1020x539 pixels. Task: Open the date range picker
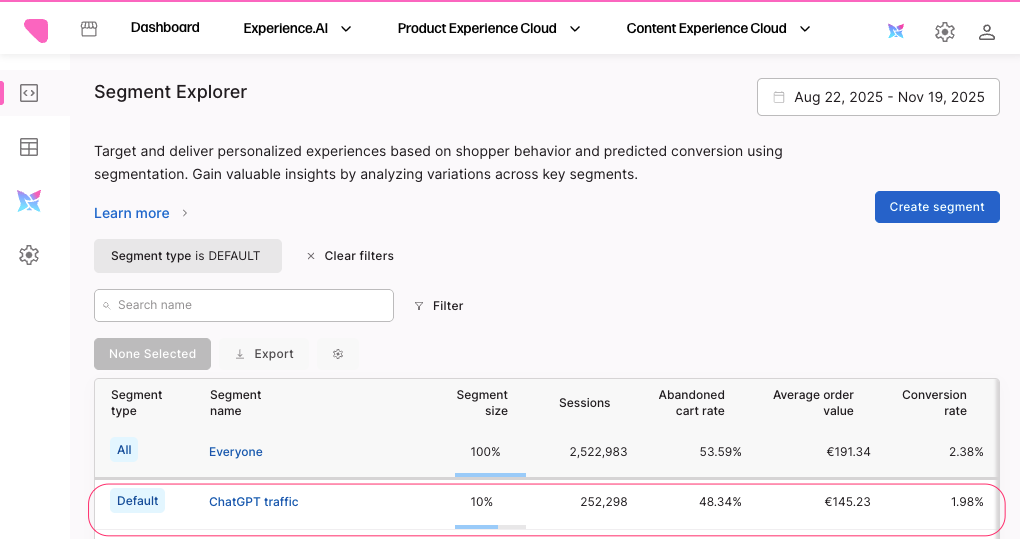878,97
